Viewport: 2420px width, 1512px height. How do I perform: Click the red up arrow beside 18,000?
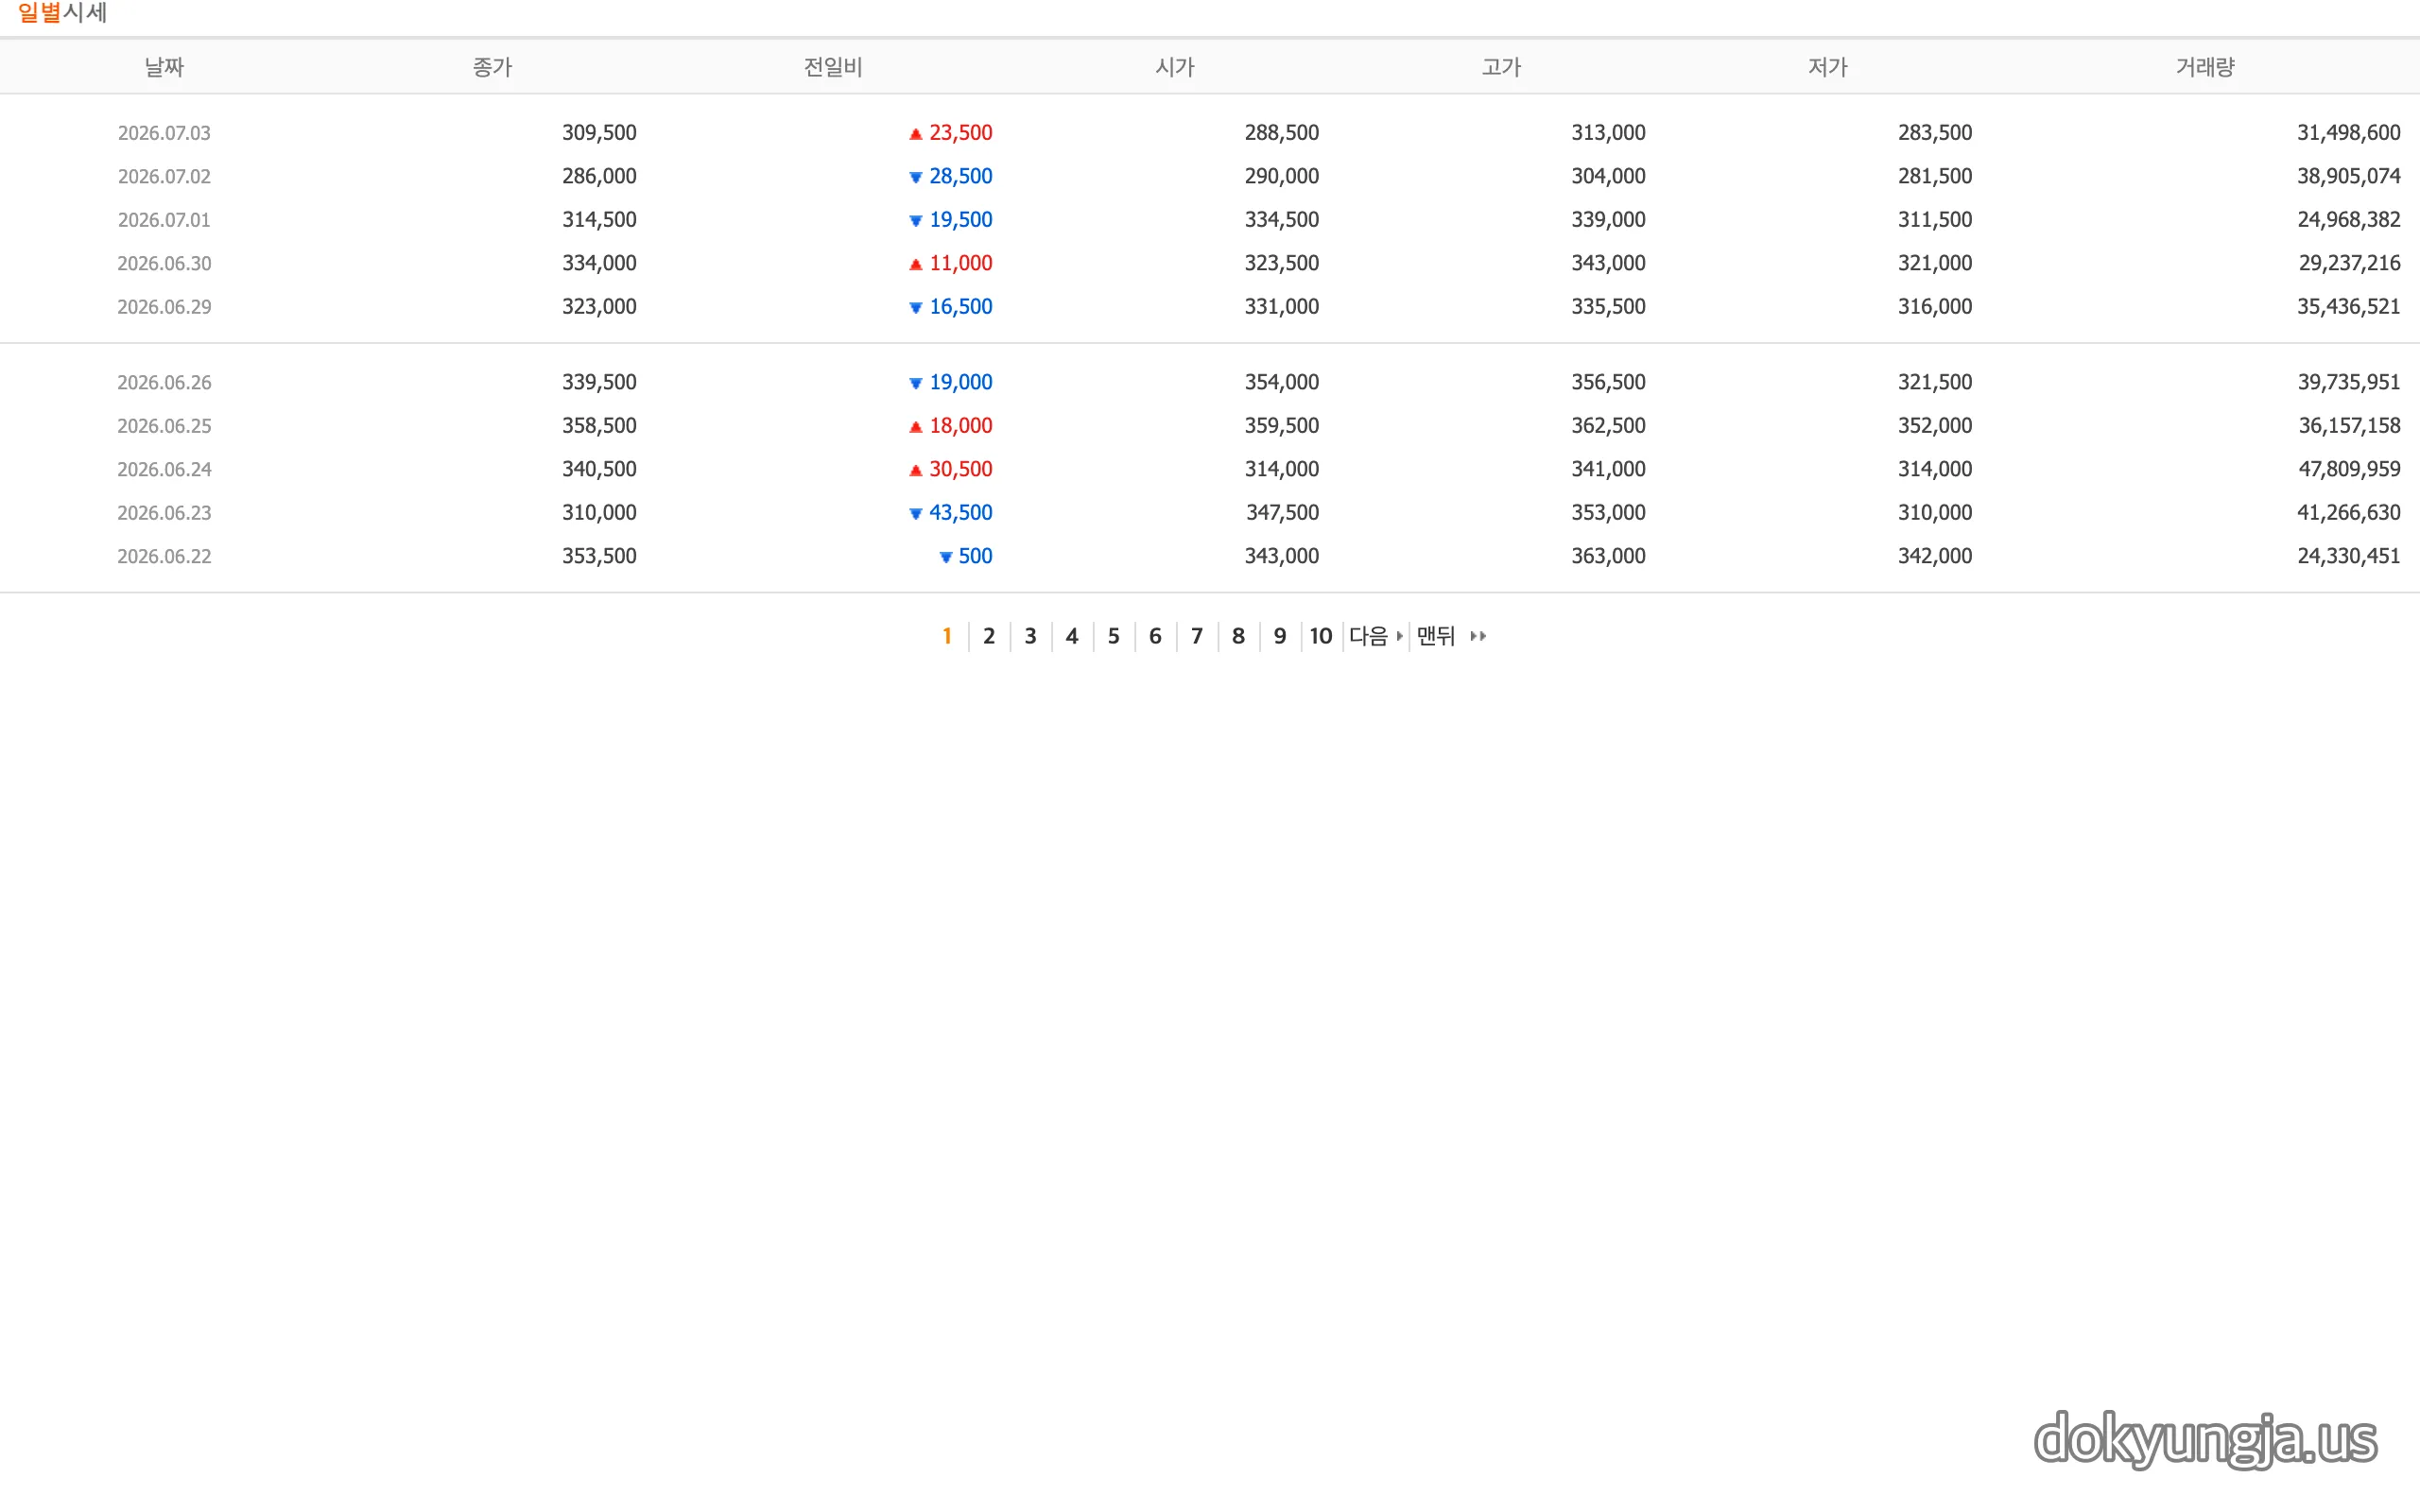pyautogui.click(x=915, y=427)
